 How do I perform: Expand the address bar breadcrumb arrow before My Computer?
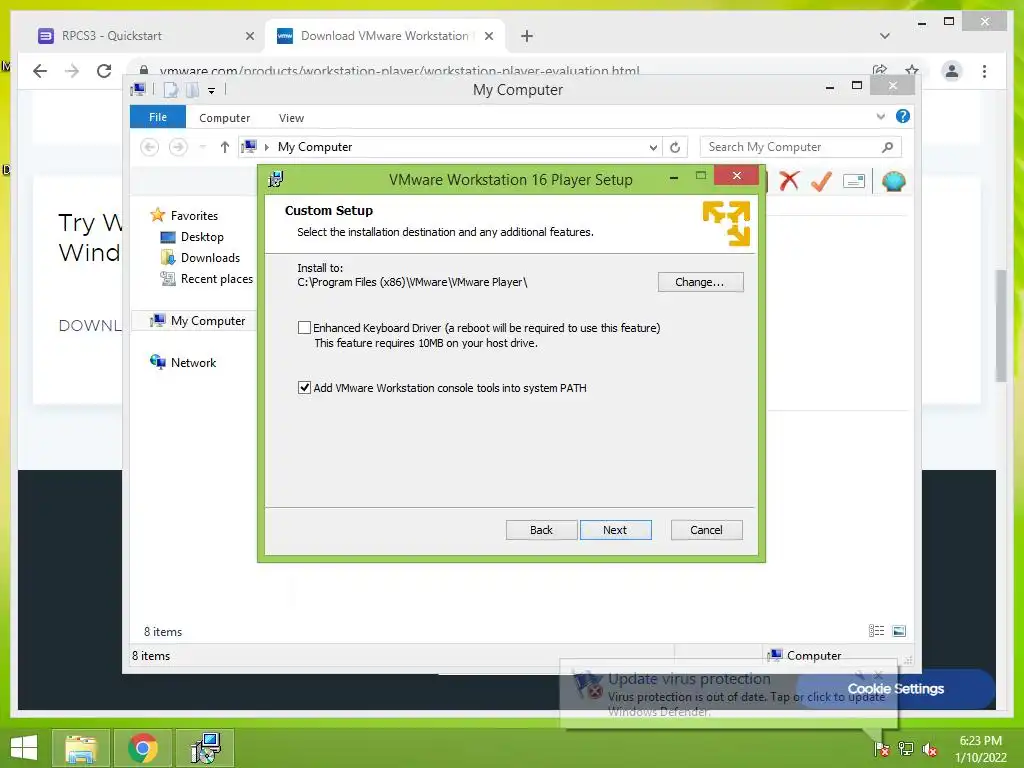point(266,147)
